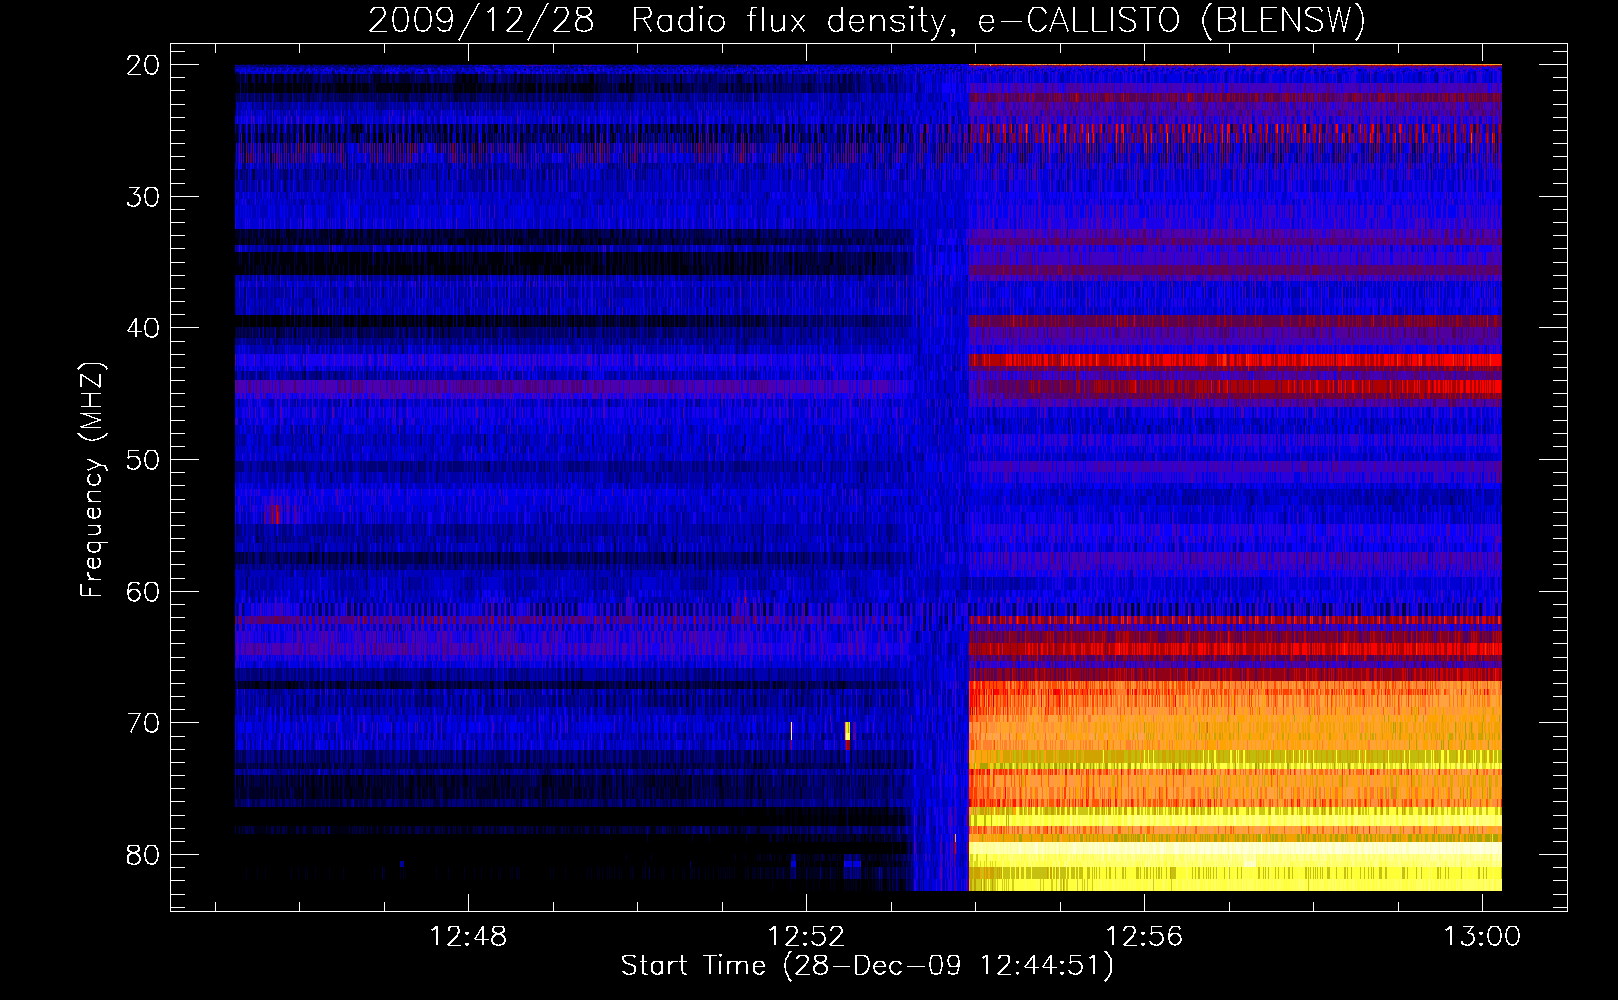
Task: Click the 50 frequency tick label
Action: (x=143, y=460)
